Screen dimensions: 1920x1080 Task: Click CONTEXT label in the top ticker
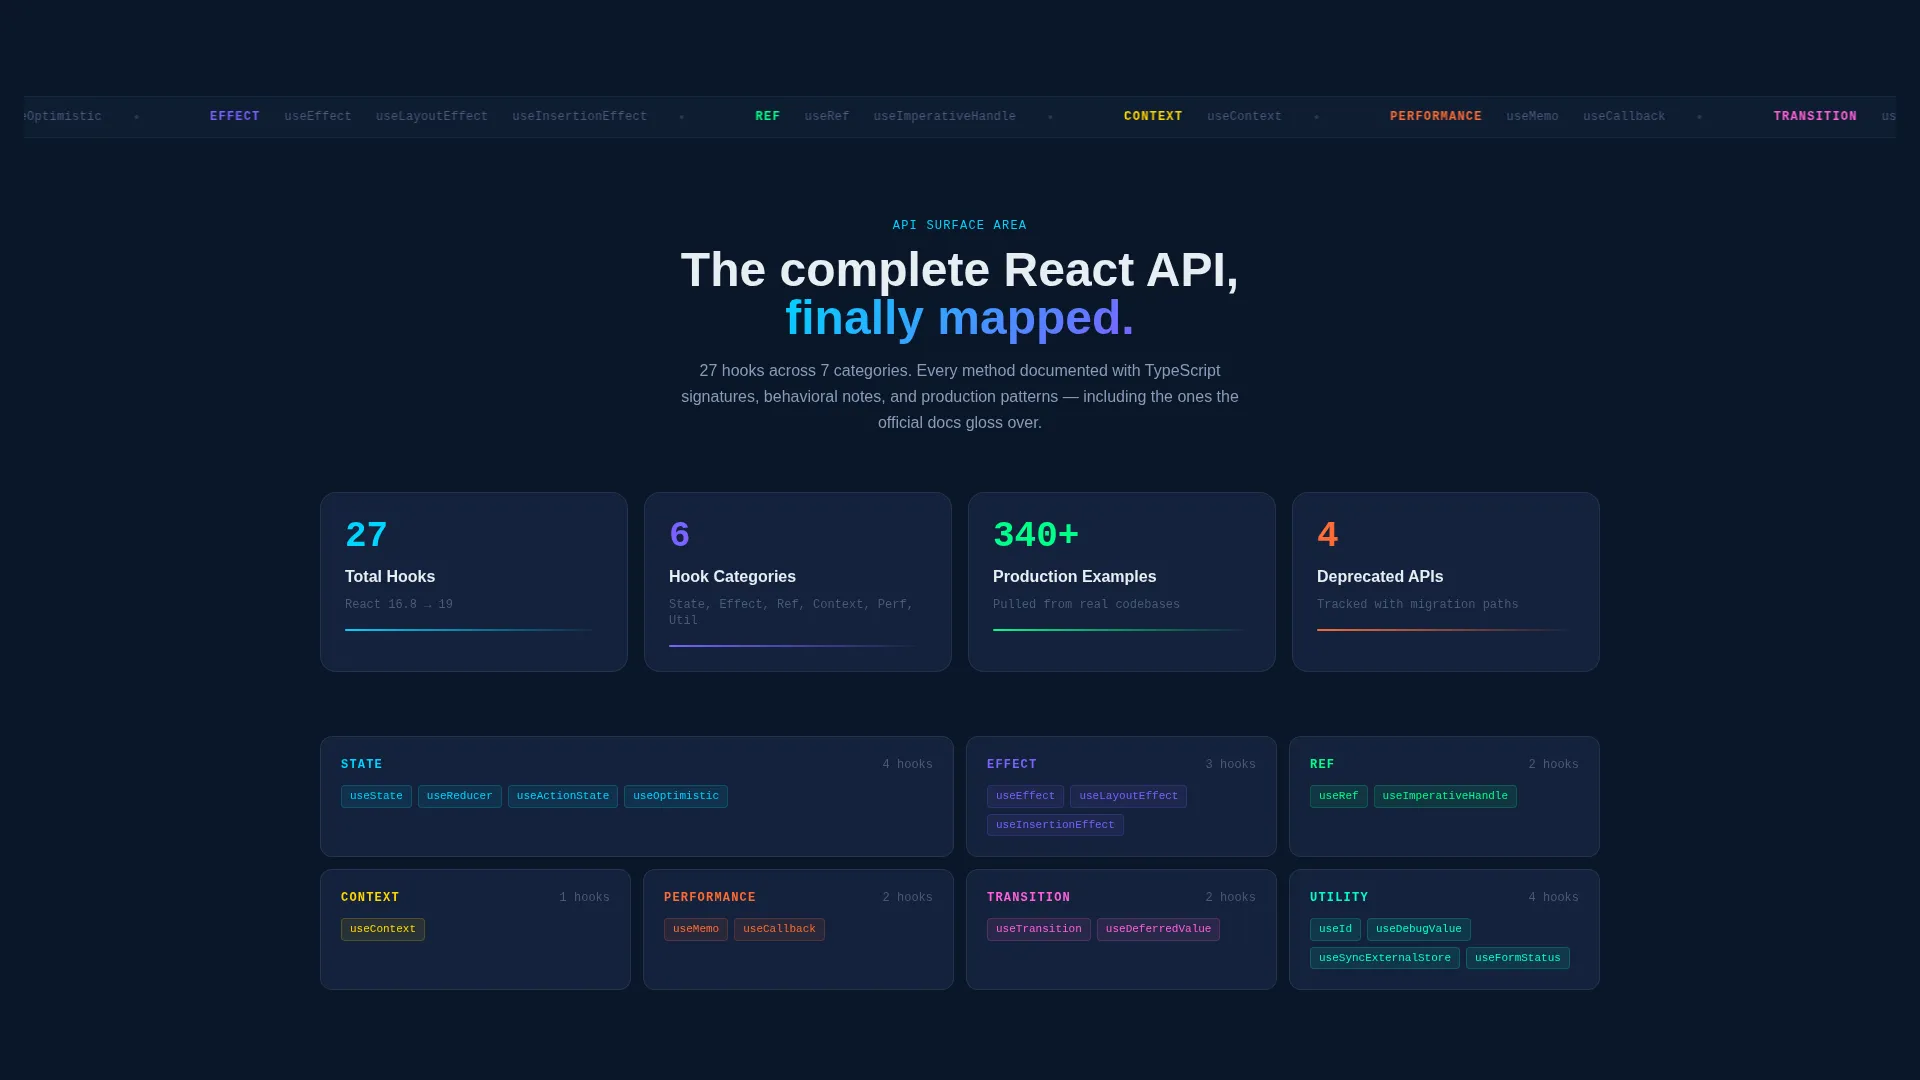tap(1153, 116)
